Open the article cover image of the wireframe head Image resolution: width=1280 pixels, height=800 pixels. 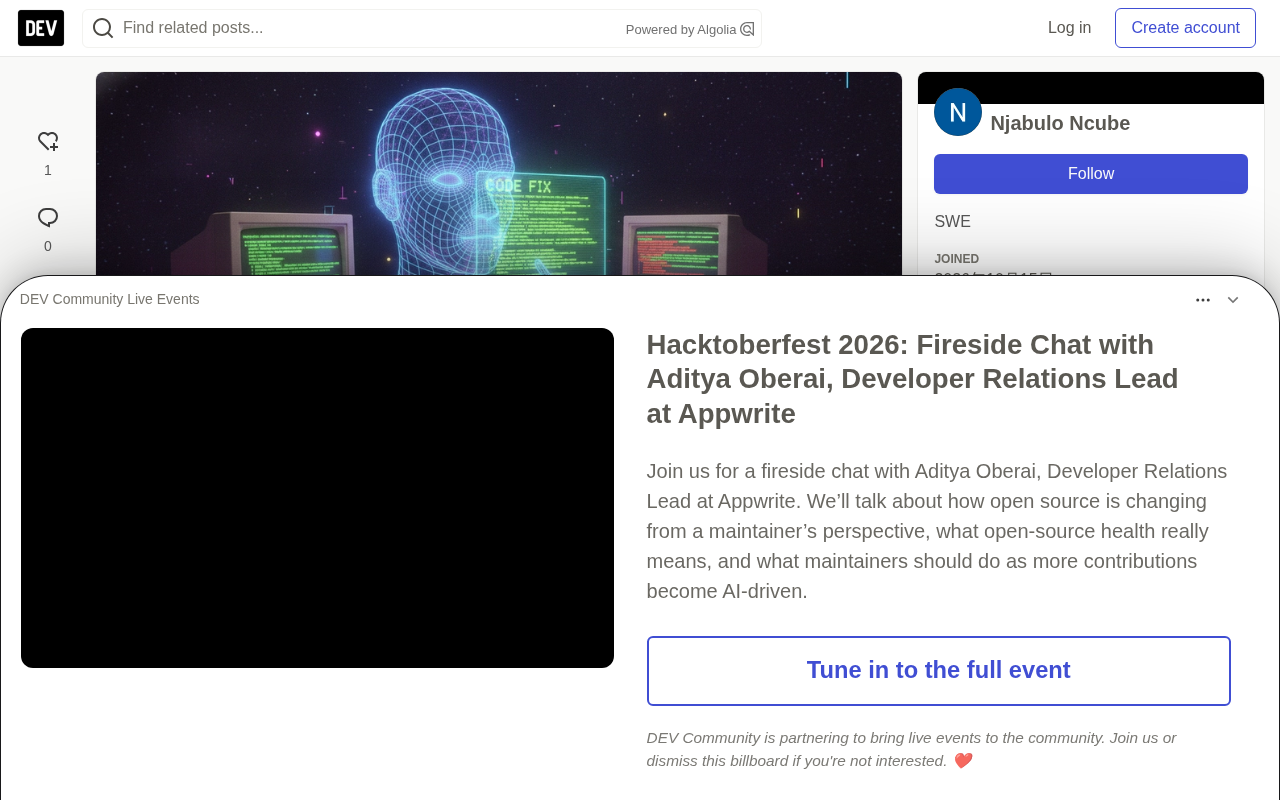499,174
